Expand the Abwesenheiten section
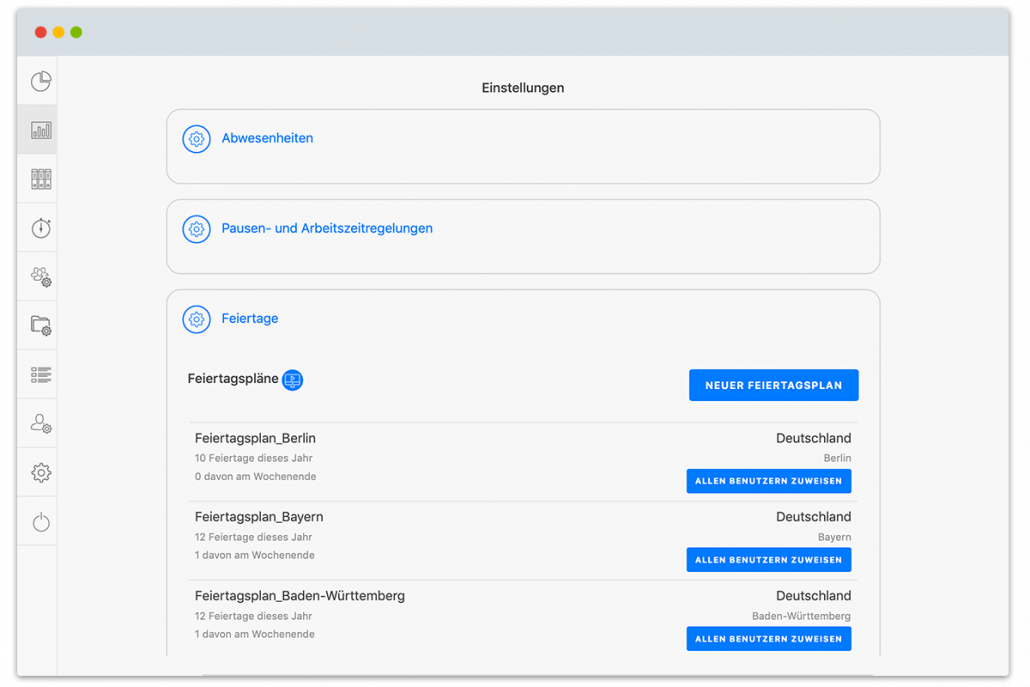The image size is (1030, 687). [x=267, y=139]
